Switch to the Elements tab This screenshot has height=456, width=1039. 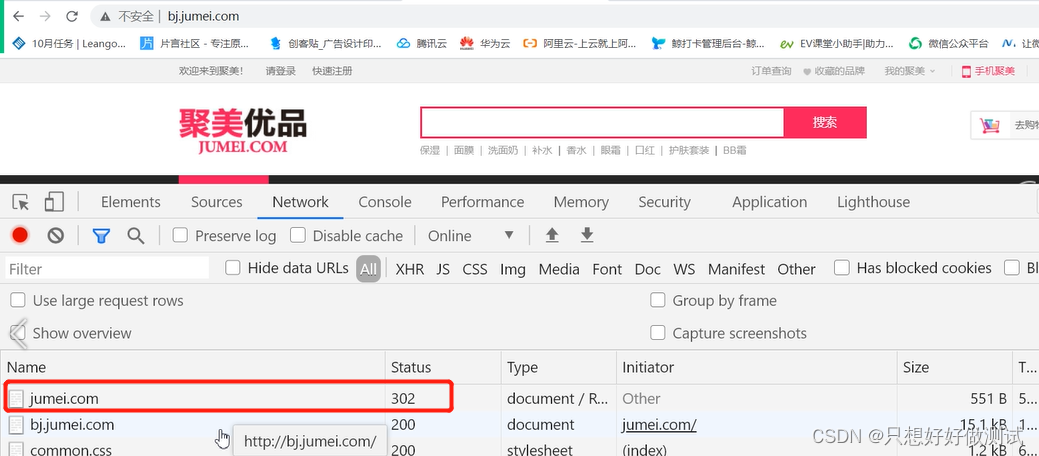click(131, 202)
